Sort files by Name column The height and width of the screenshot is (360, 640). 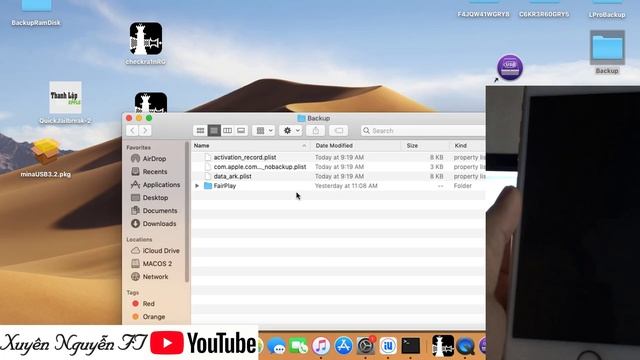point(250,146)
